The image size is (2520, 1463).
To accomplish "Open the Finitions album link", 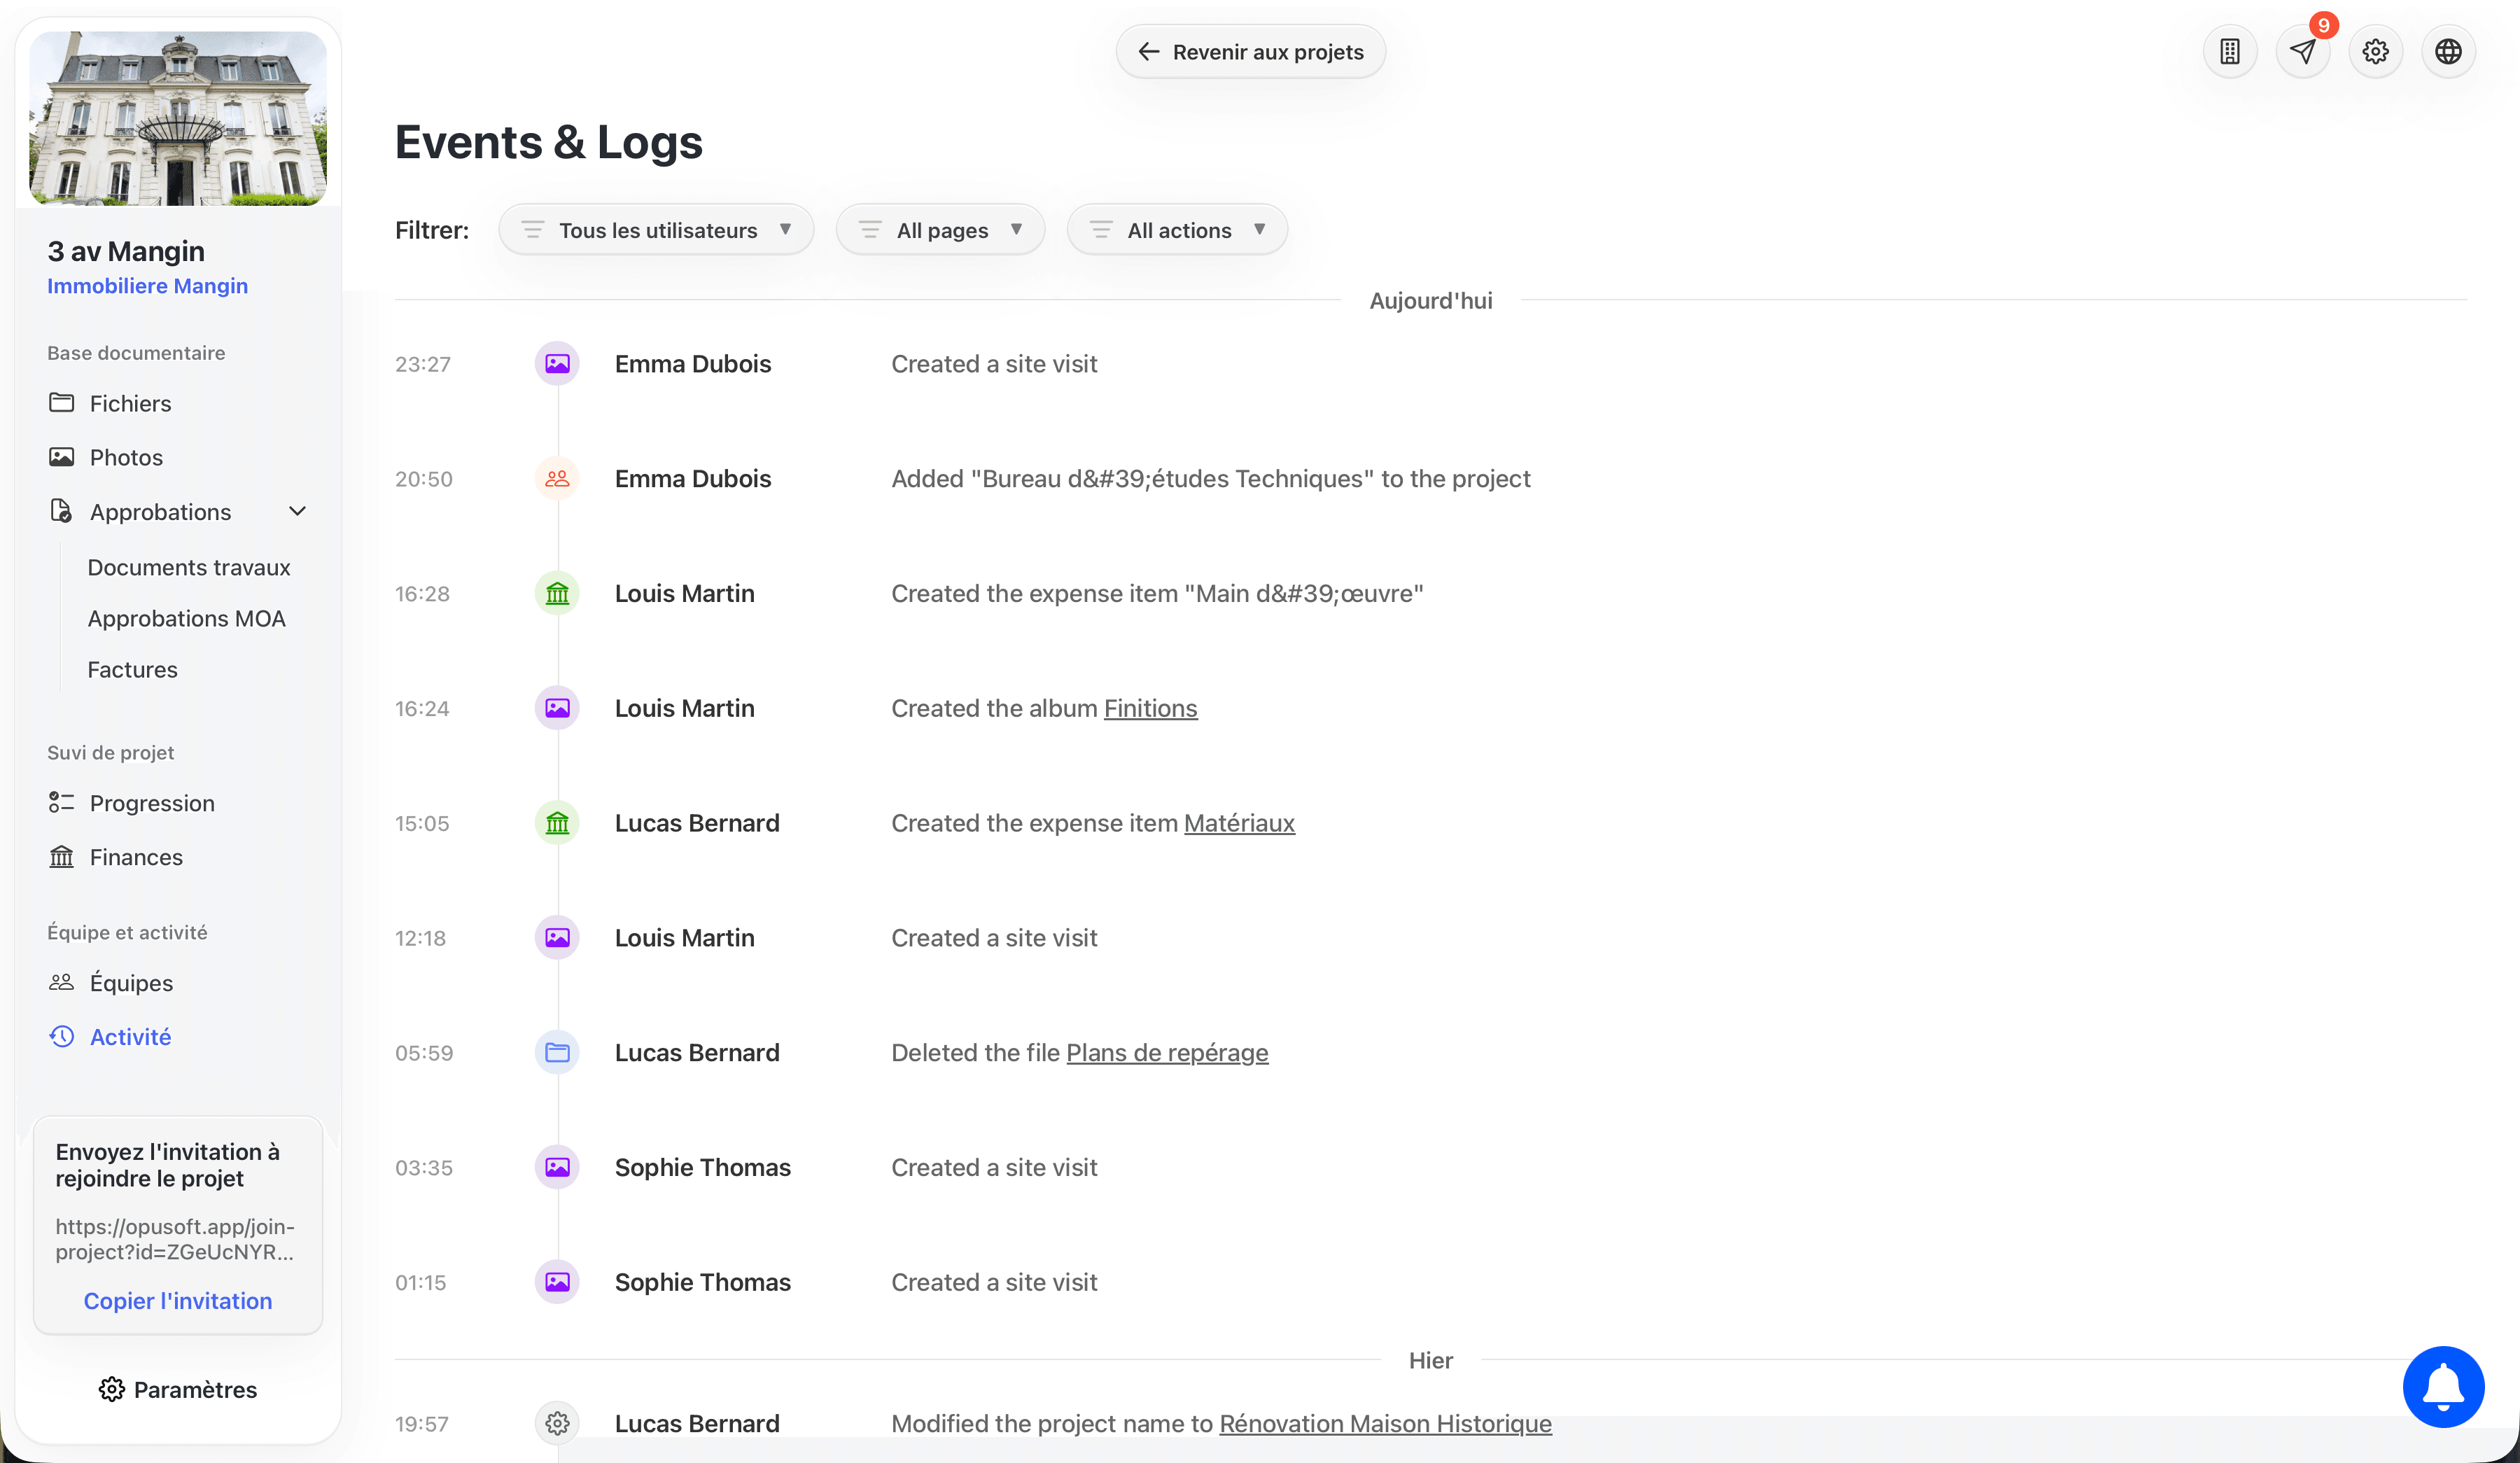I will click(x=1150, y=708).
